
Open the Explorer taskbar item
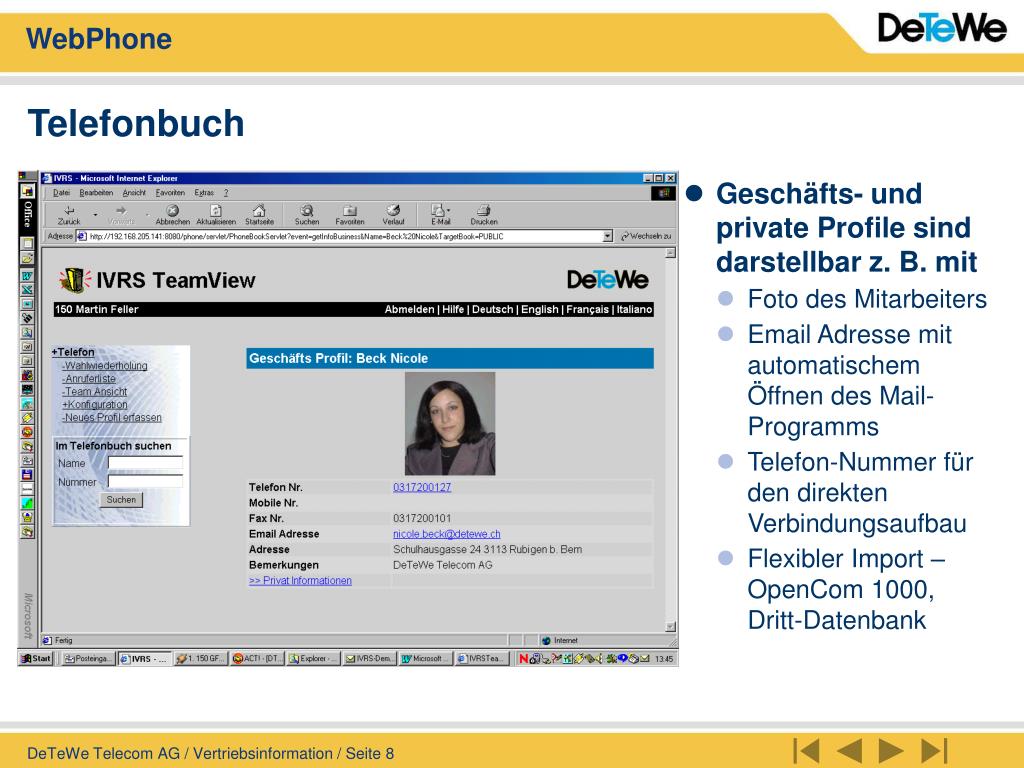314,658
